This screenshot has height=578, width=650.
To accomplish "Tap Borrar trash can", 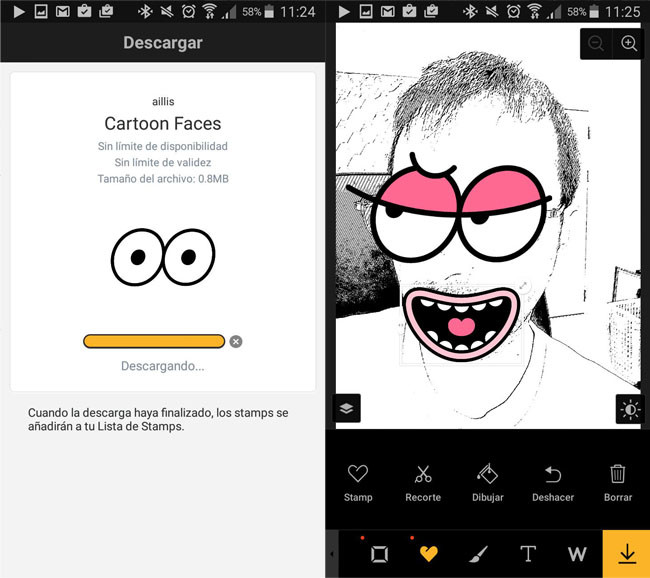I will (x=618, y=483).
